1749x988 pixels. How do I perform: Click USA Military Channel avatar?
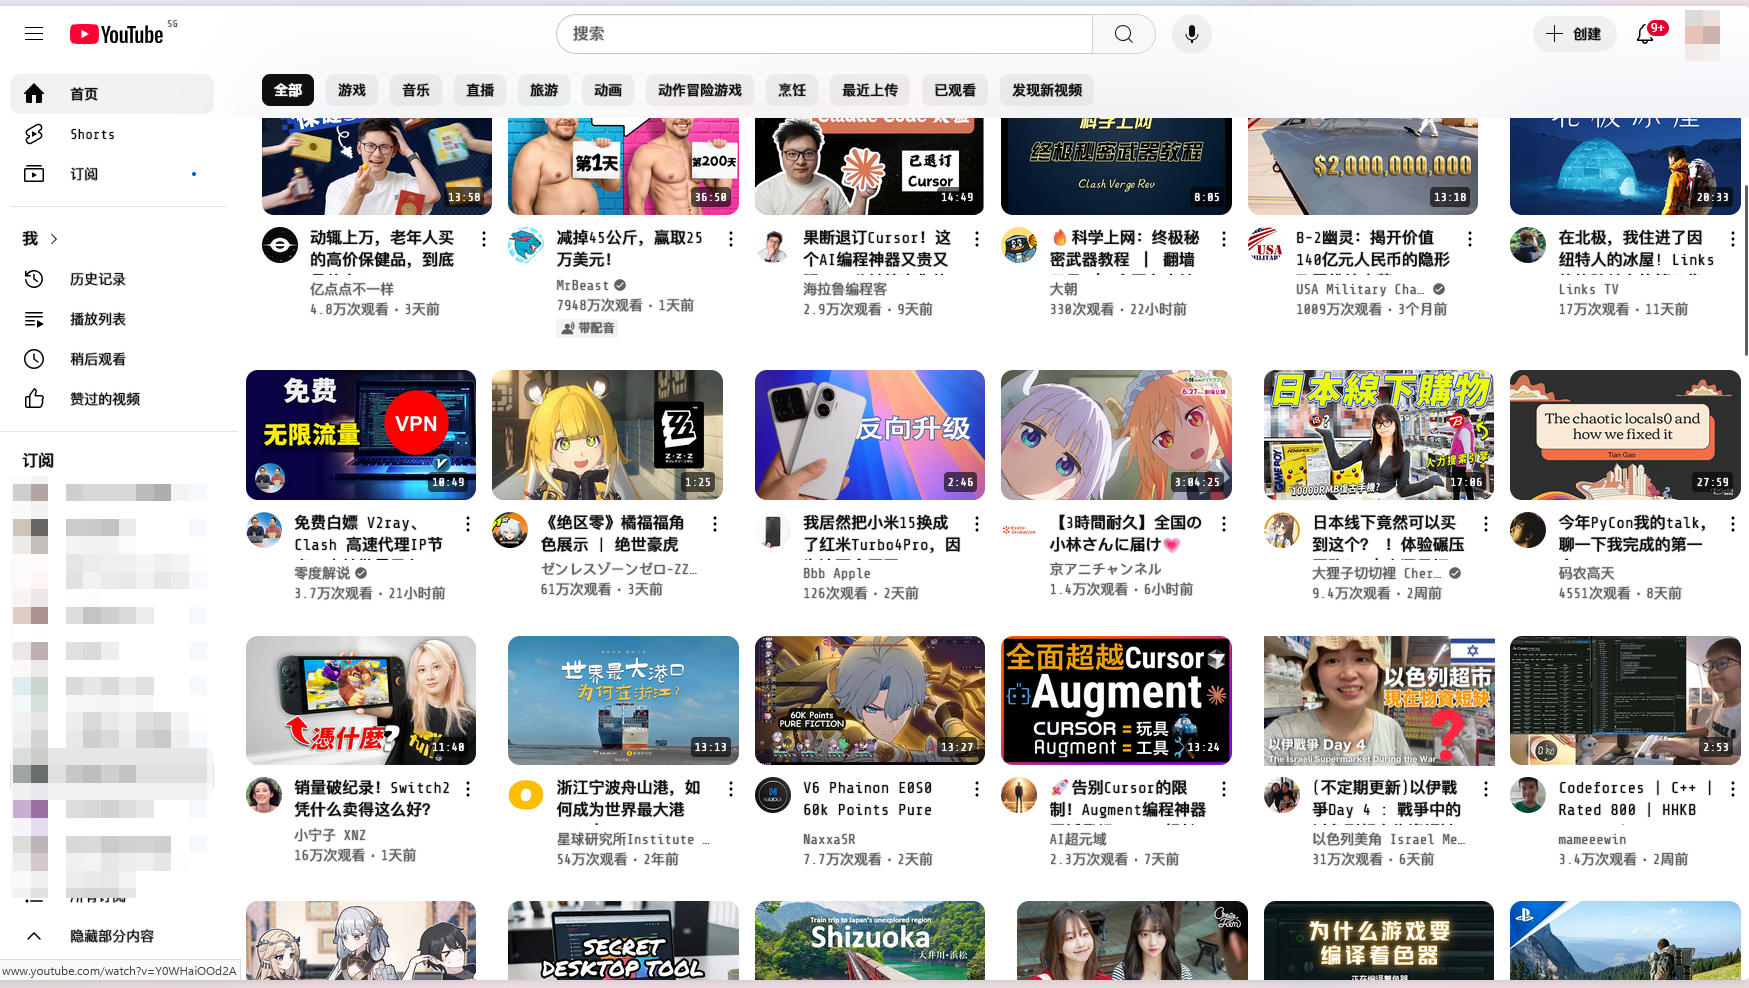1266,245
